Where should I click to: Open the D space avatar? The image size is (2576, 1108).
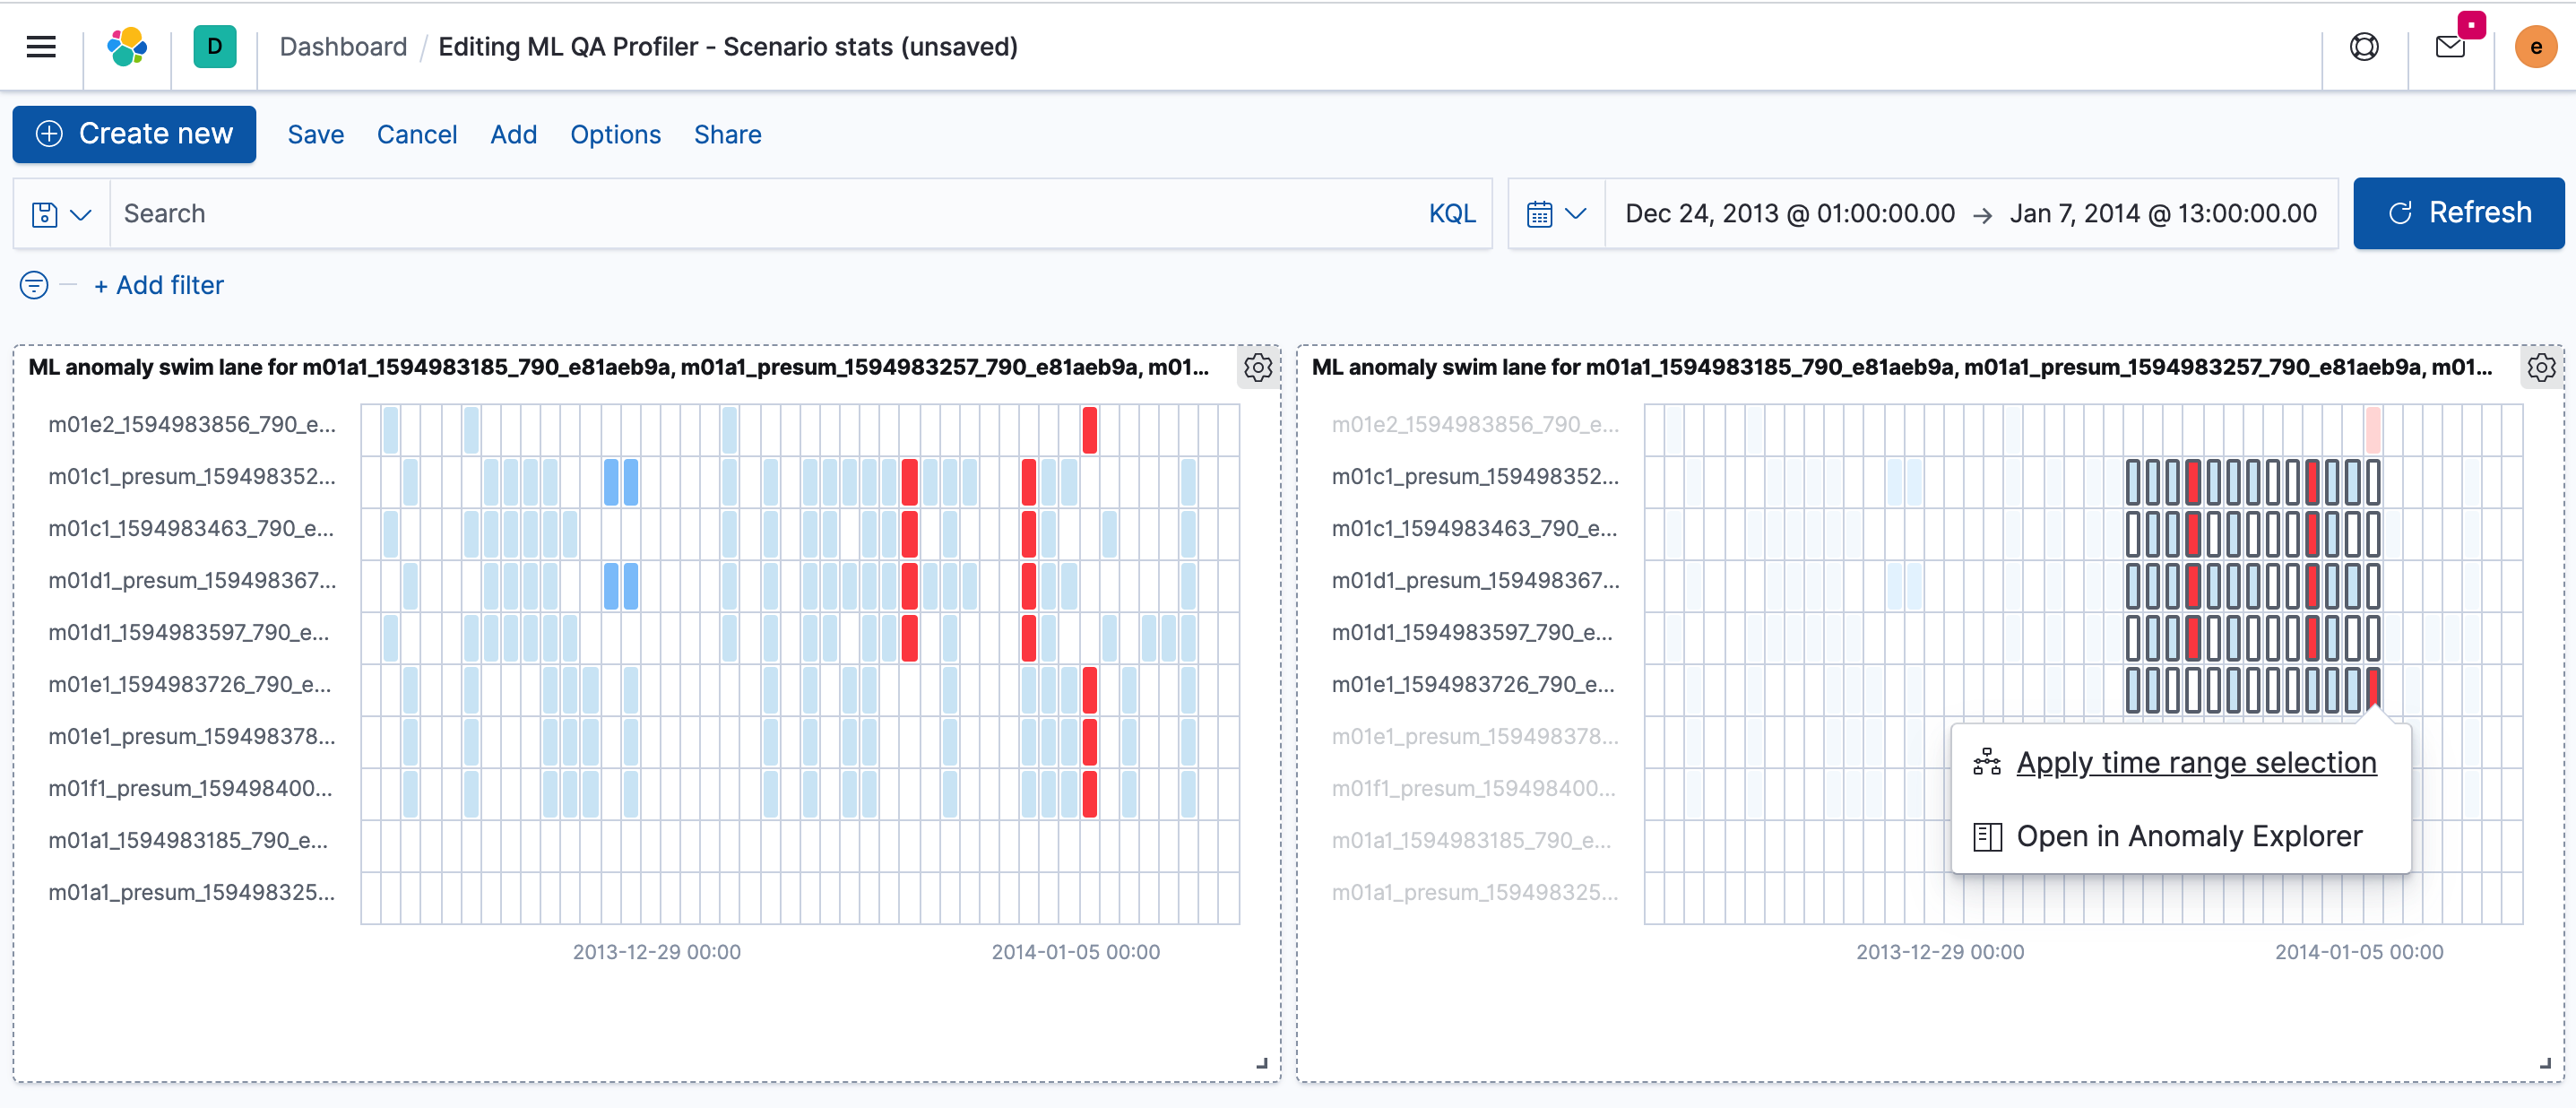pos(214,47)
